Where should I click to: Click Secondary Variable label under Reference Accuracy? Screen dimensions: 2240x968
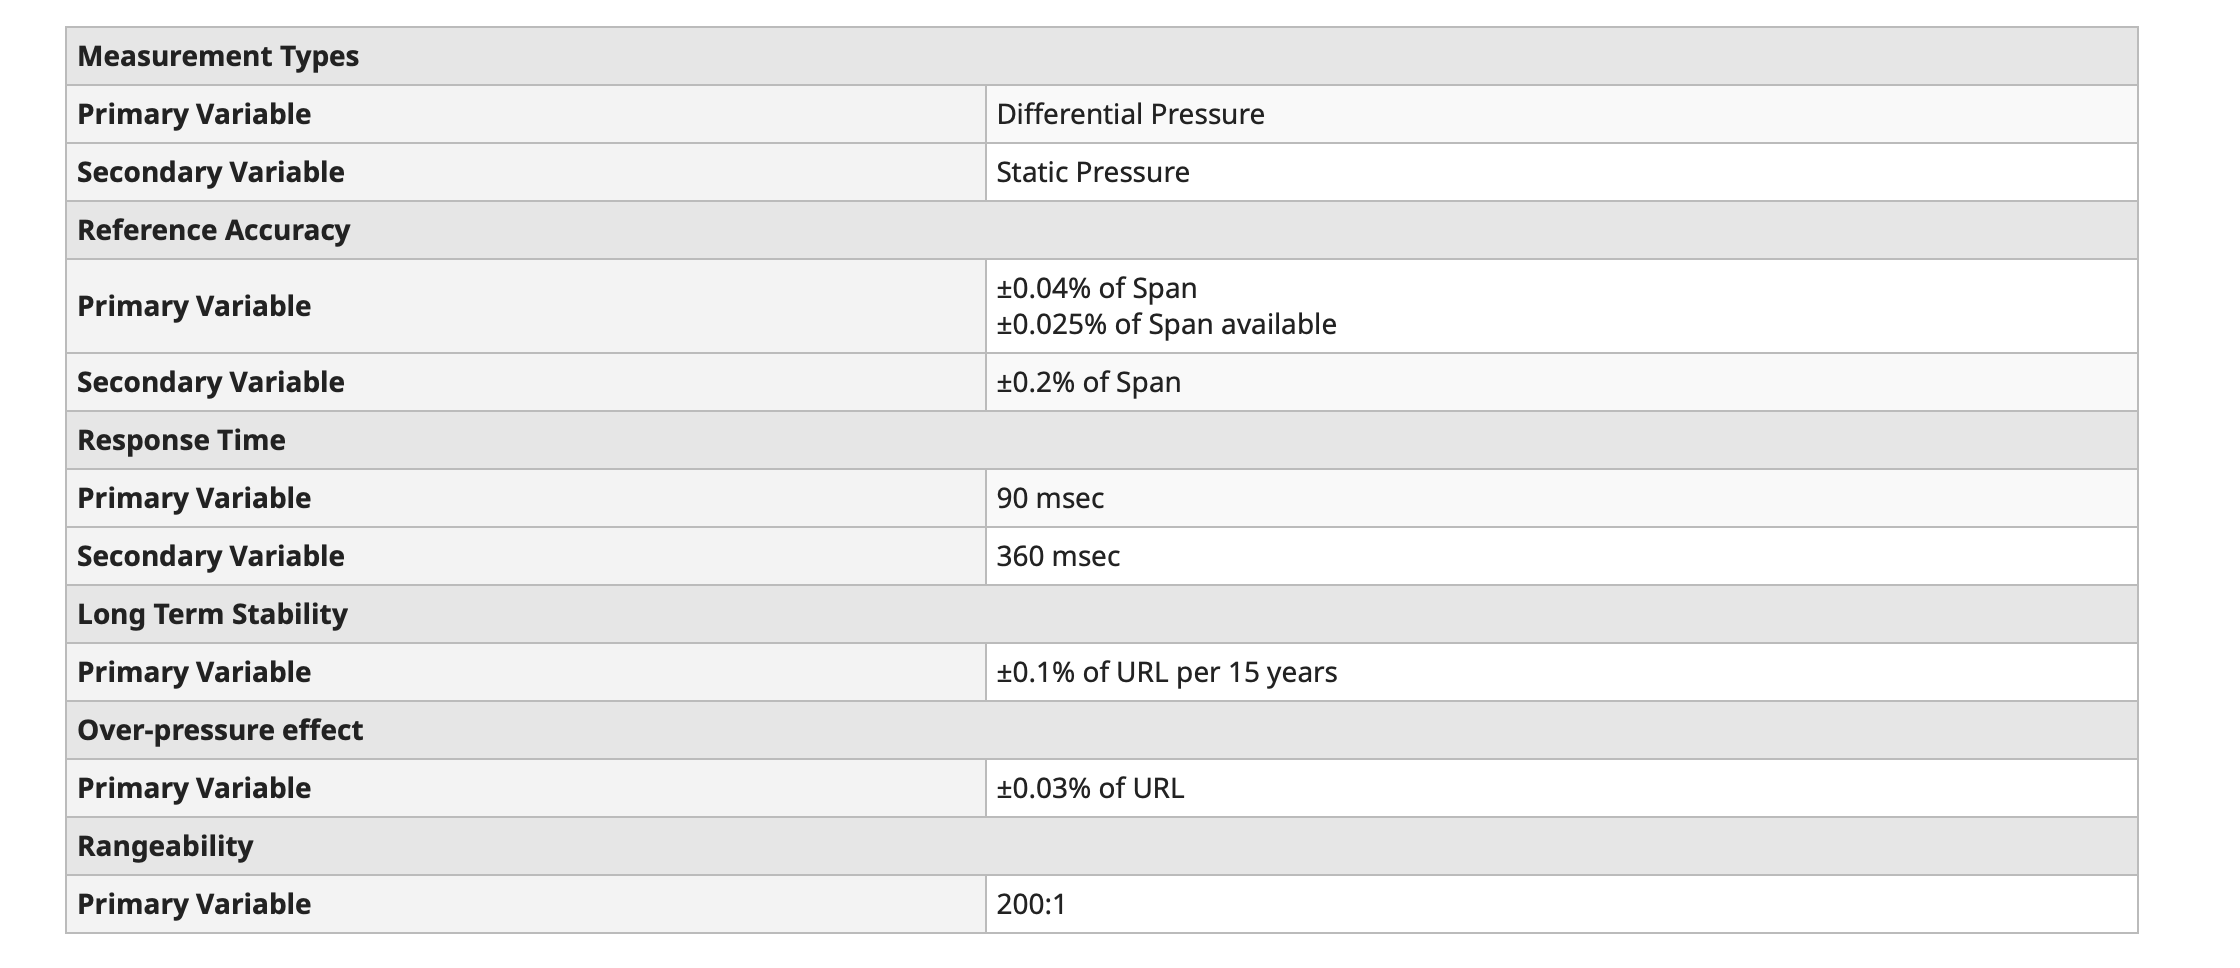coord(211,382)
